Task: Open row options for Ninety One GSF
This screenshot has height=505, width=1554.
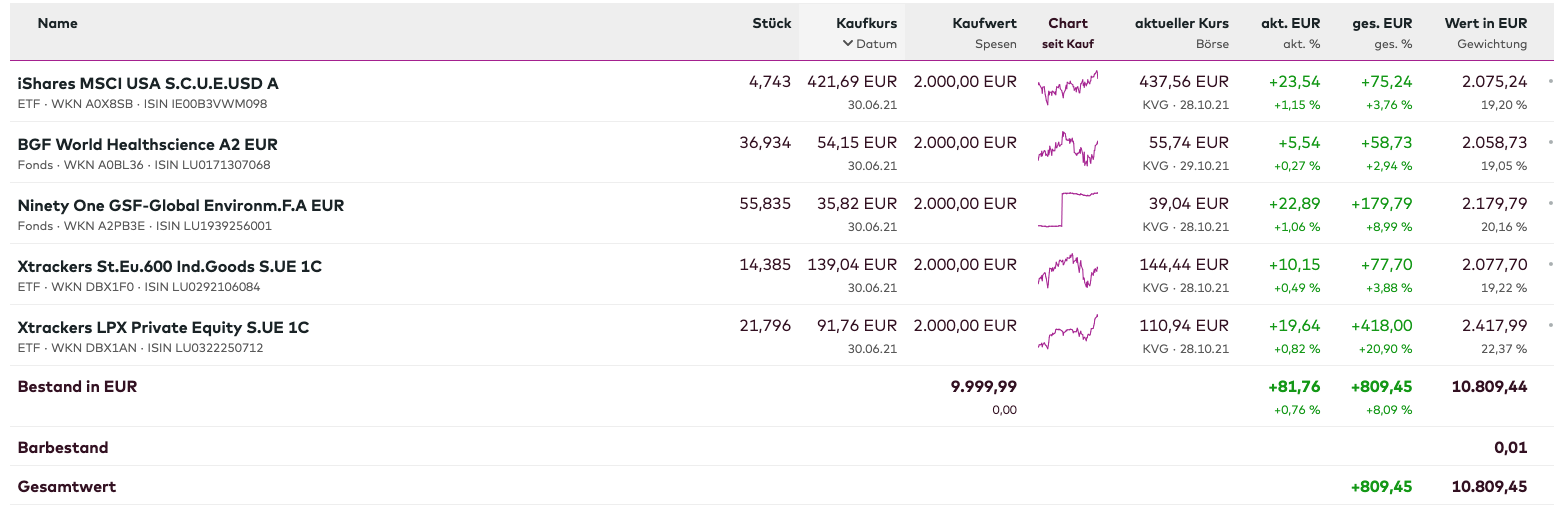Action: 1550,204
